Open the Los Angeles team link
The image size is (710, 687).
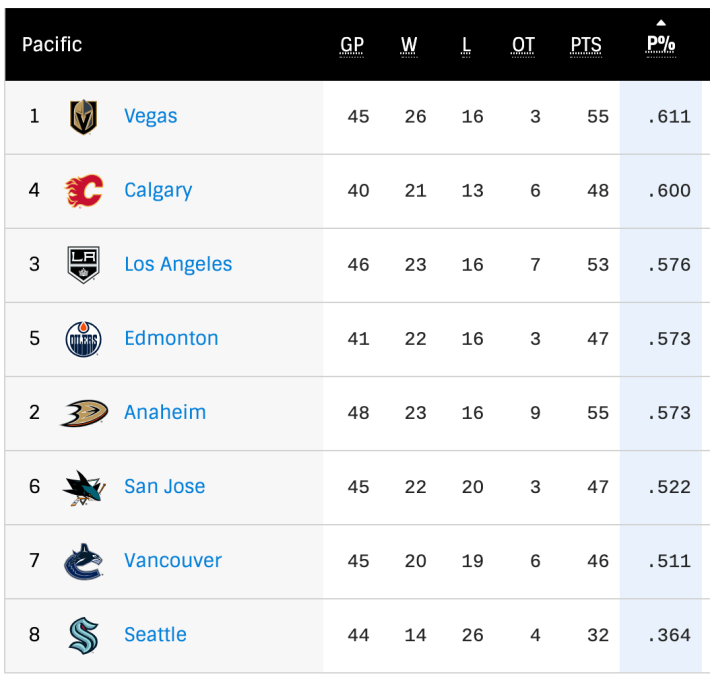178,264
